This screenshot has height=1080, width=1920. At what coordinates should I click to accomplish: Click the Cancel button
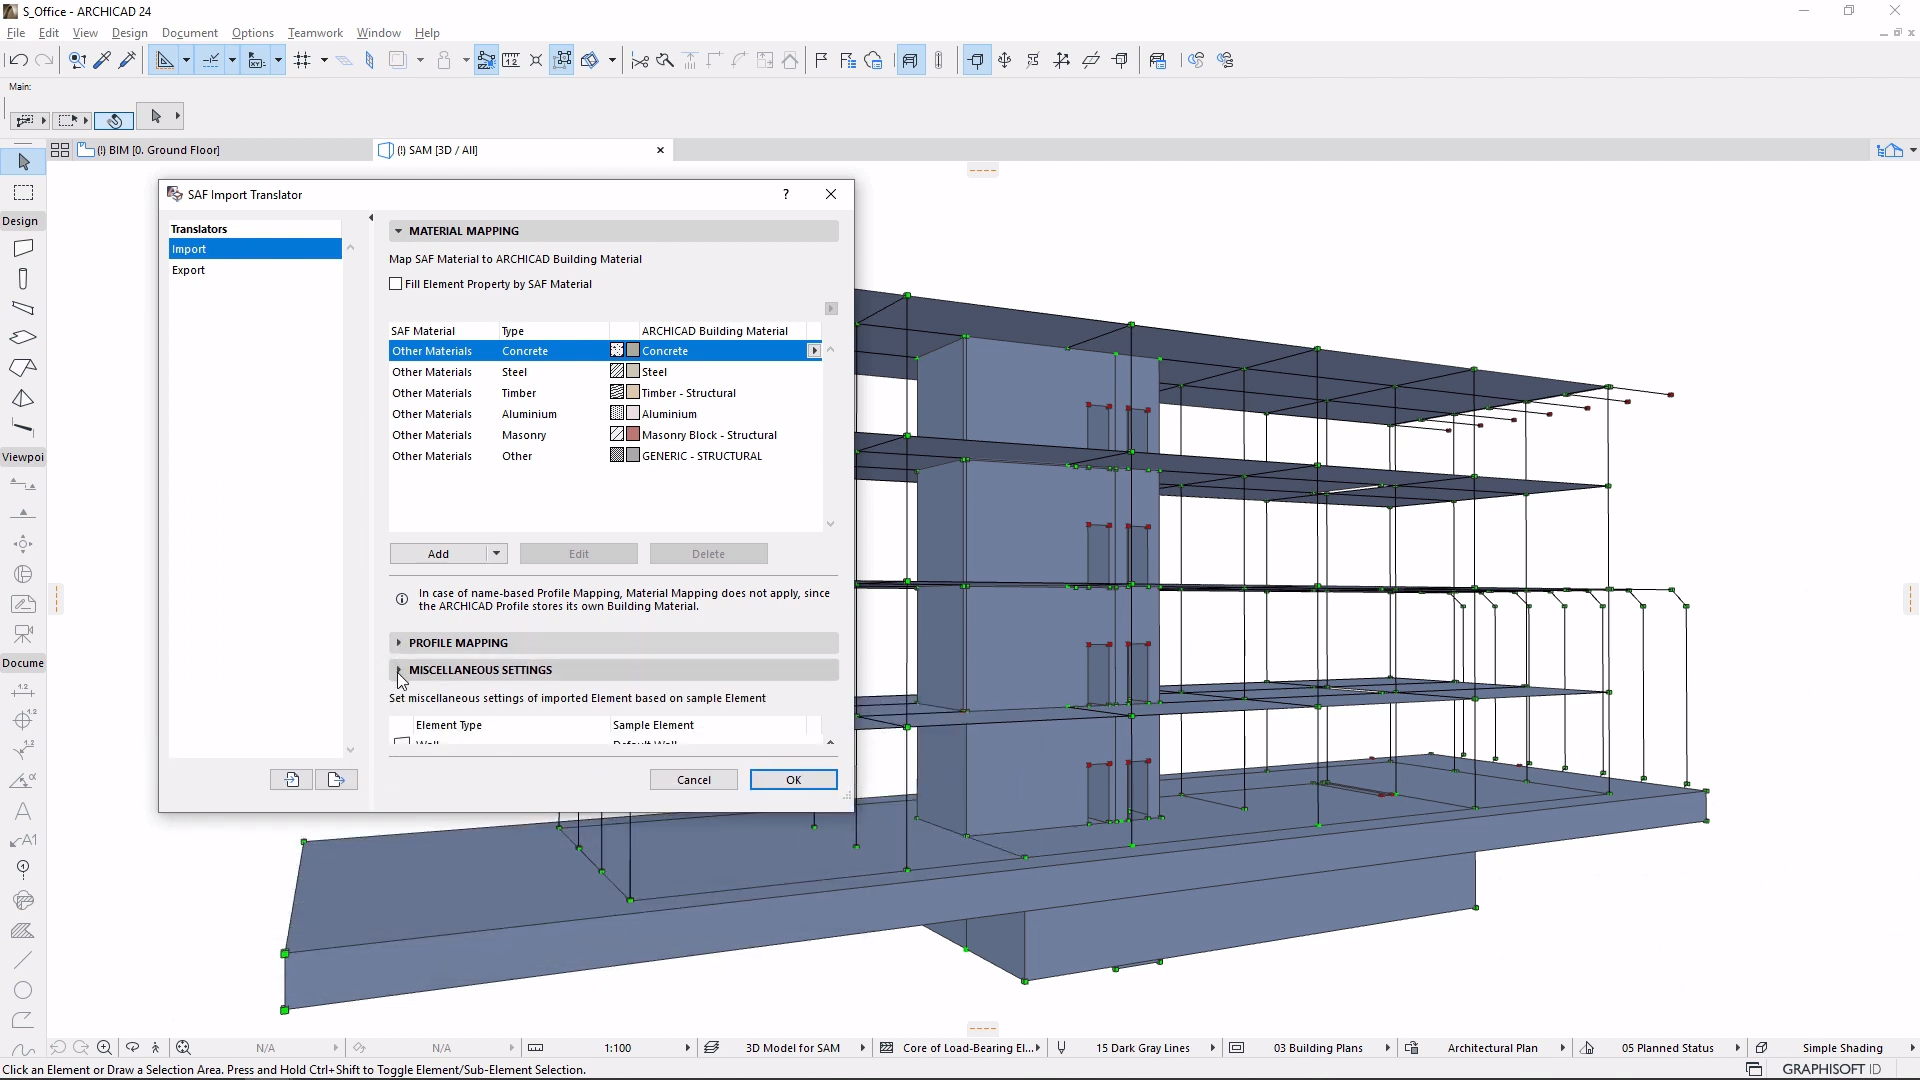coord(695,779)
